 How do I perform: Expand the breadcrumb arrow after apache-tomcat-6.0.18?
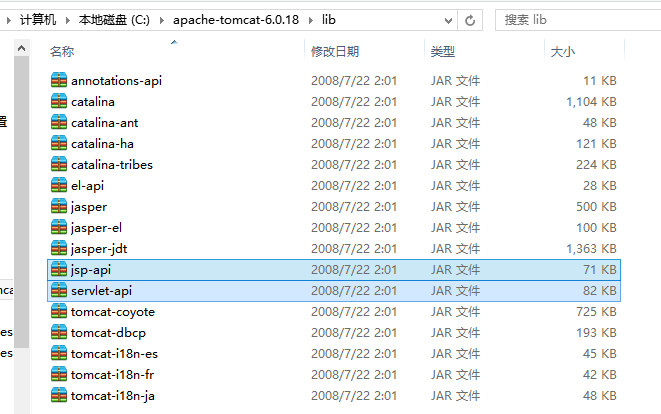coord(311,20)
